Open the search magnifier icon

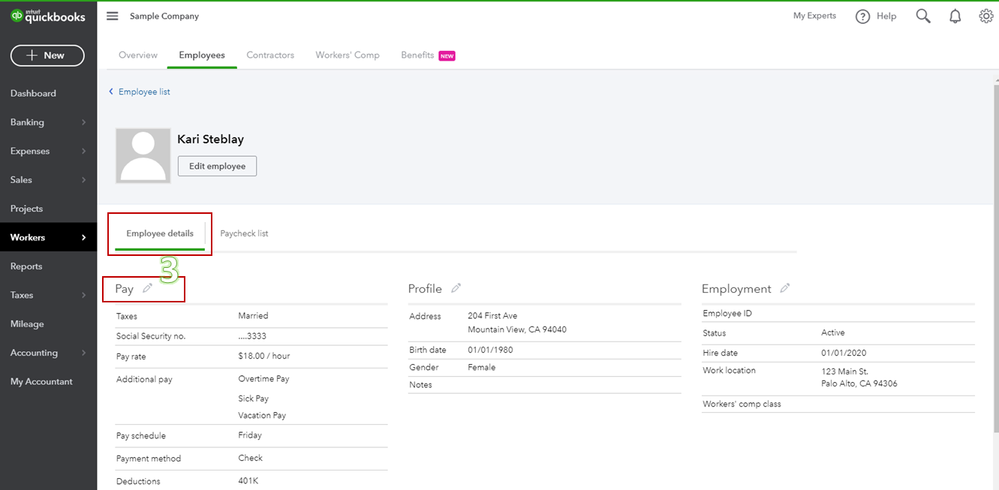pos(923,17)
